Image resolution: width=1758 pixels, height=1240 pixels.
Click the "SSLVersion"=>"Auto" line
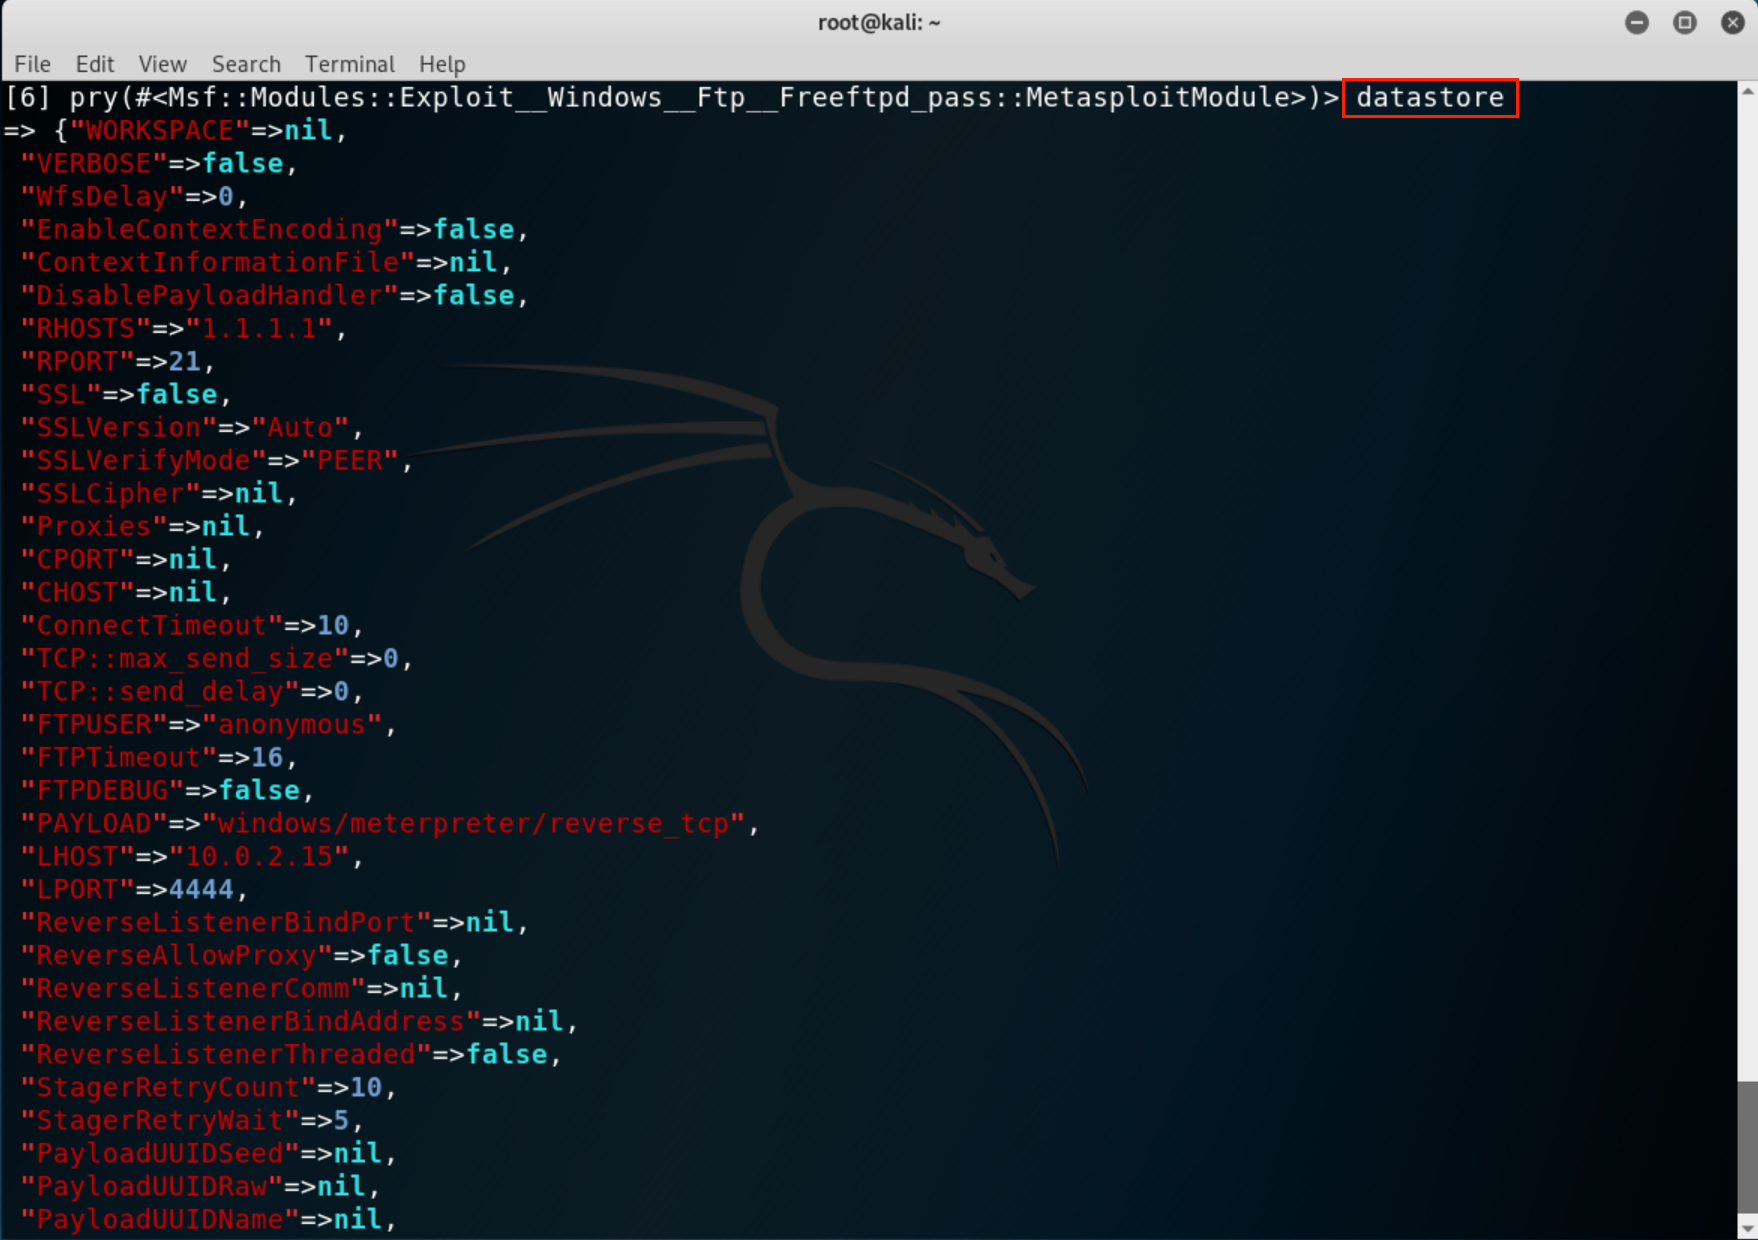coord(192,427)
